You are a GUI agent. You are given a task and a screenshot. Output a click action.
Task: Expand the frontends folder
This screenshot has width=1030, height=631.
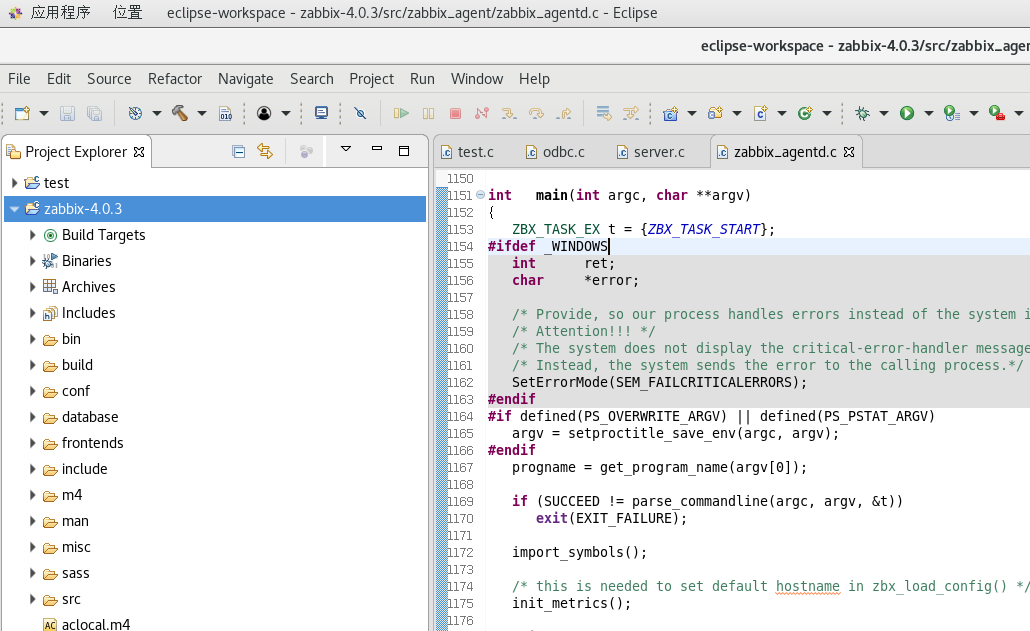click(x=32, y=443)
